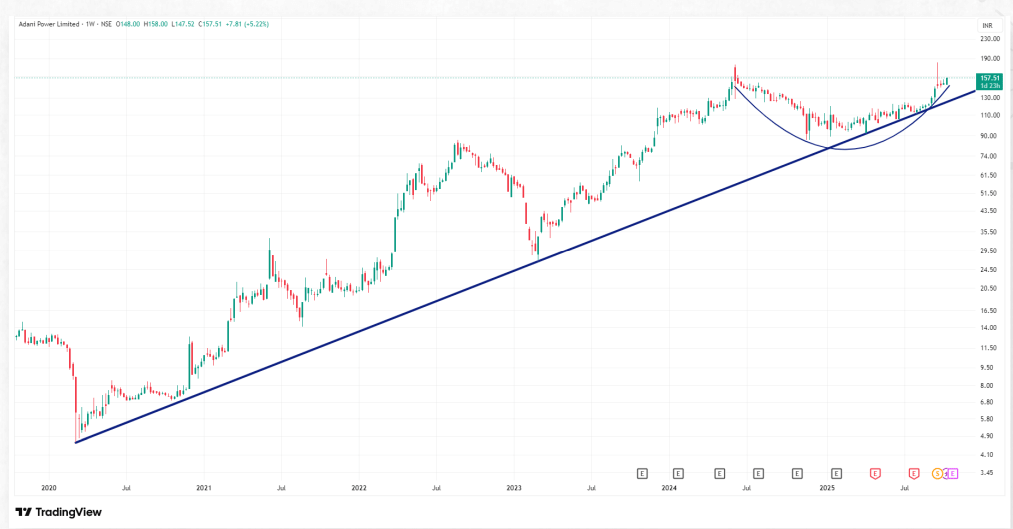Click the TradingView logo

pyautogui.click(x=58, y=512)
